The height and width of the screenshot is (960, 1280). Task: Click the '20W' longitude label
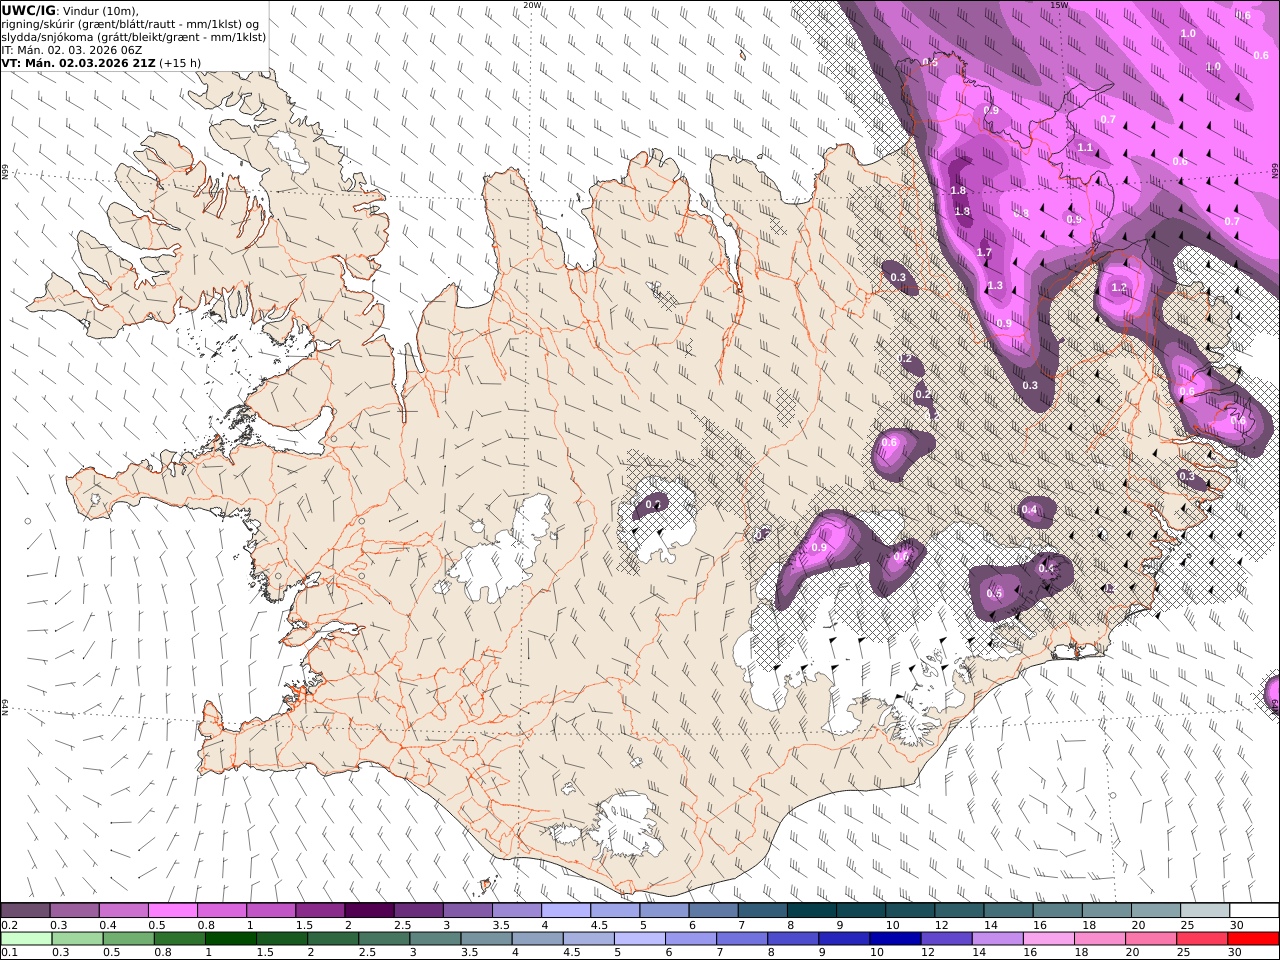coord(532,5)
